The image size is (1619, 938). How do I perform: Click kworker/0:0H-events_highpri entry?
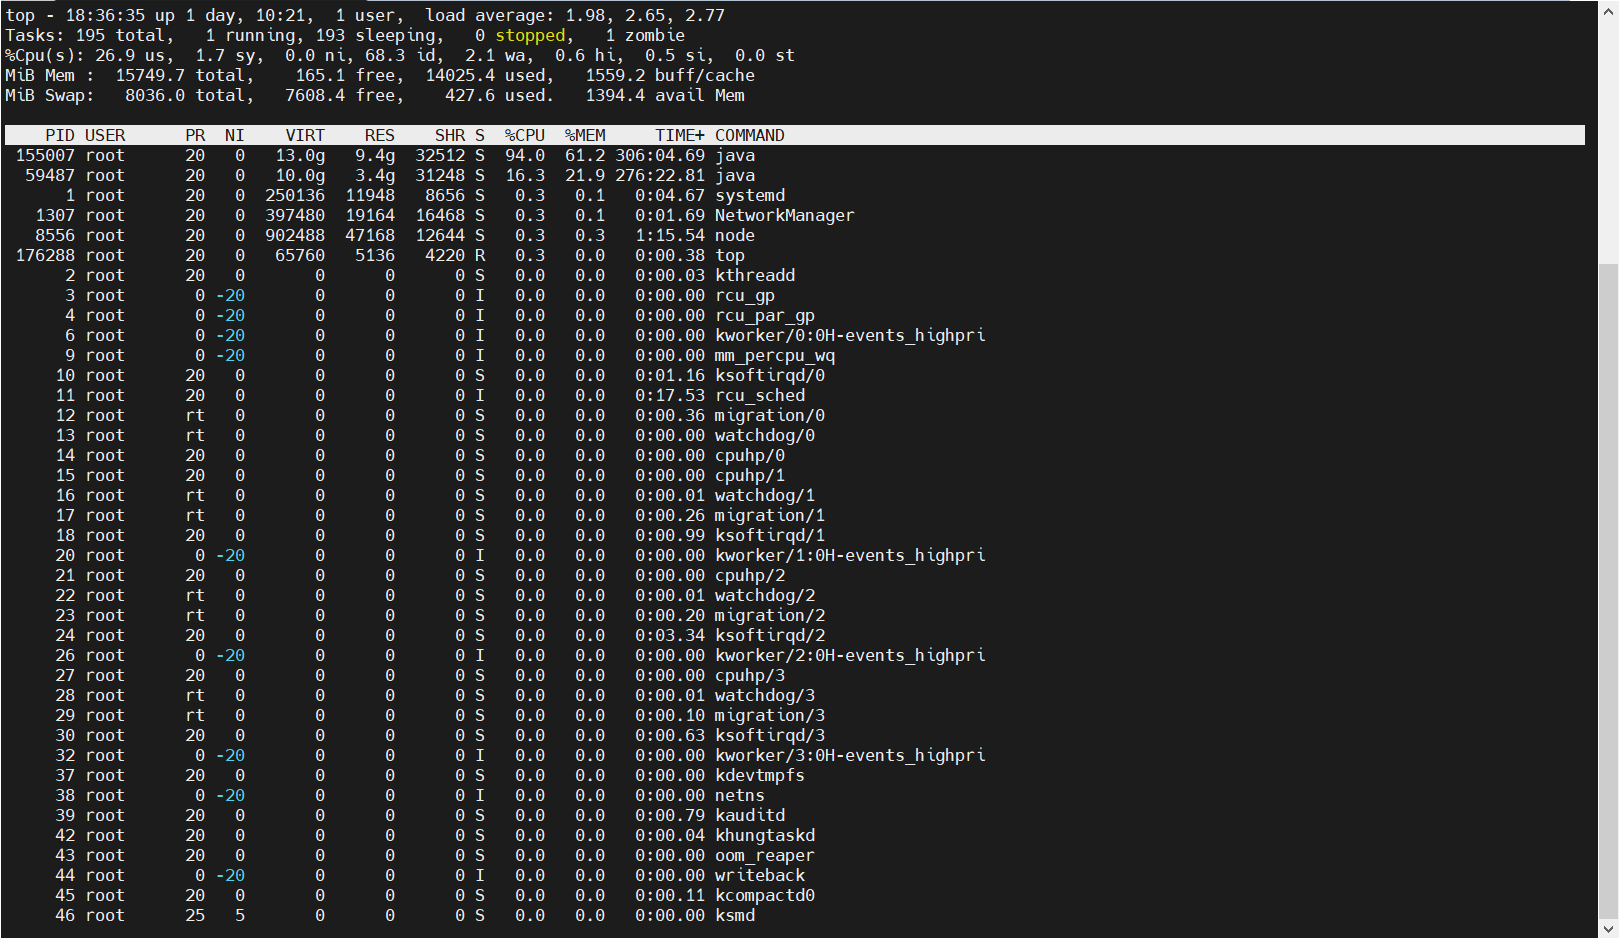[850, 335]
